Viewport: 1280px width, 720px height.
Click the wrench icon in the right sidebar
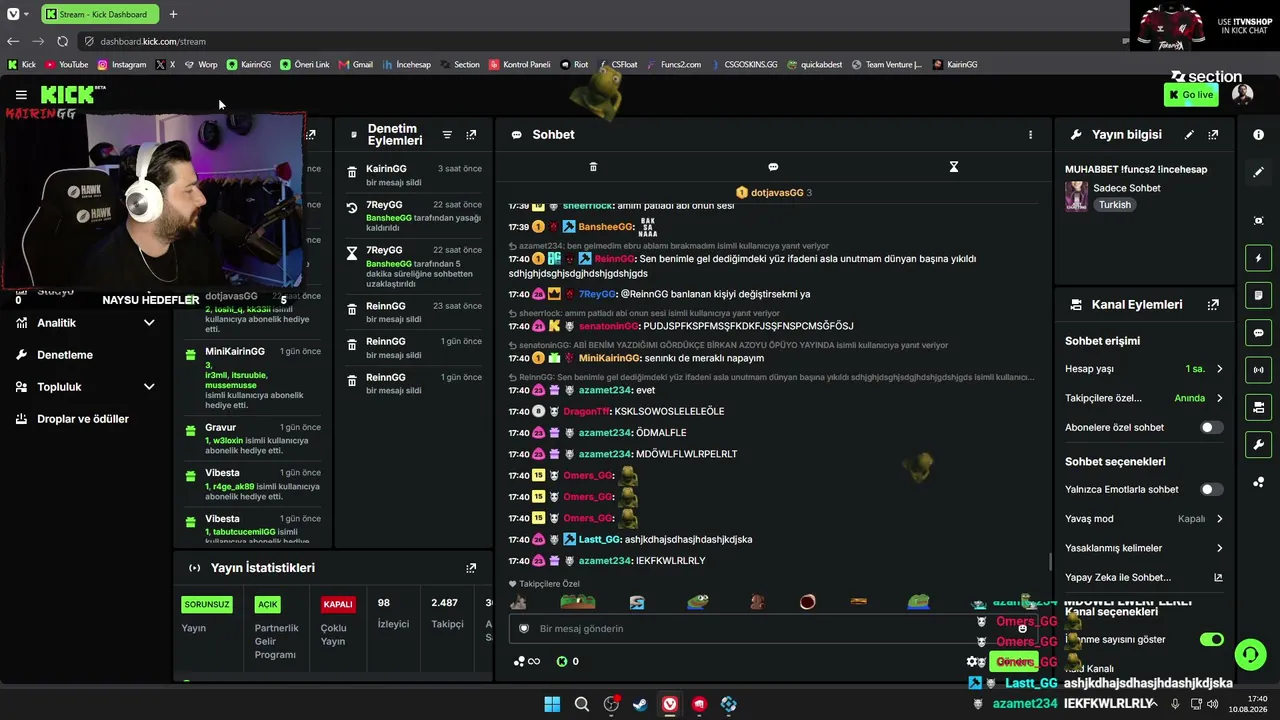[x=1258, y=445]
